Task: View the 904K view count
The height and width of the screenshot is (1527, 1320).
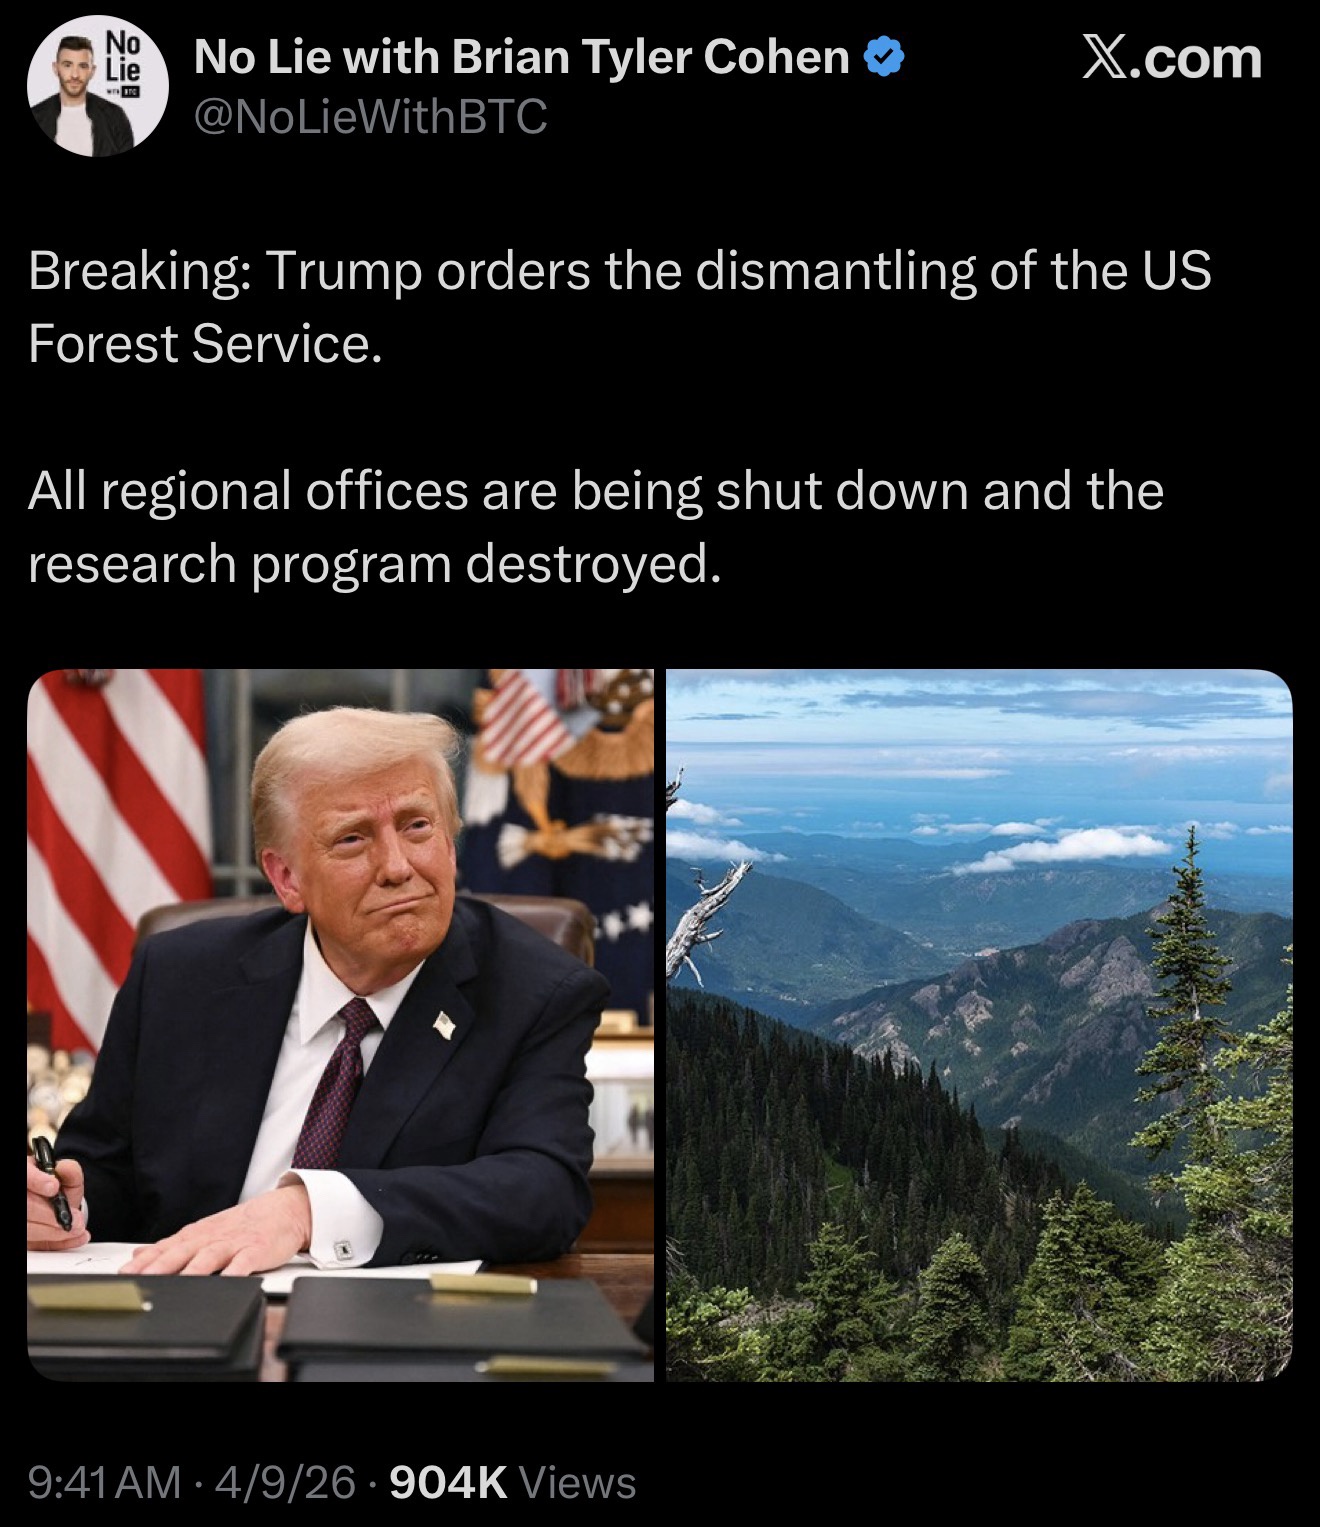Action: tap(448, 1482)
